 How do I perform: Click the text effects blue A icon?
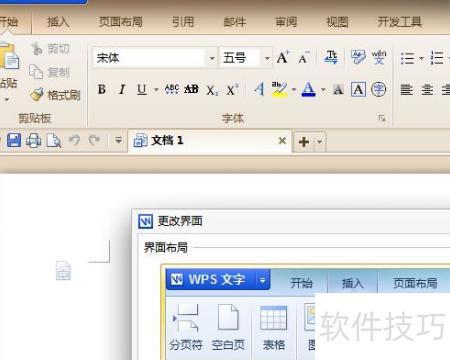[x=259, y=89]
